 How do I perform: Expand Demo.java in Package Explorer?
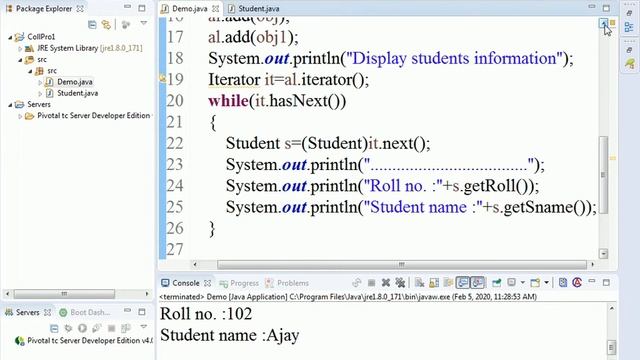tap(40, 82)
